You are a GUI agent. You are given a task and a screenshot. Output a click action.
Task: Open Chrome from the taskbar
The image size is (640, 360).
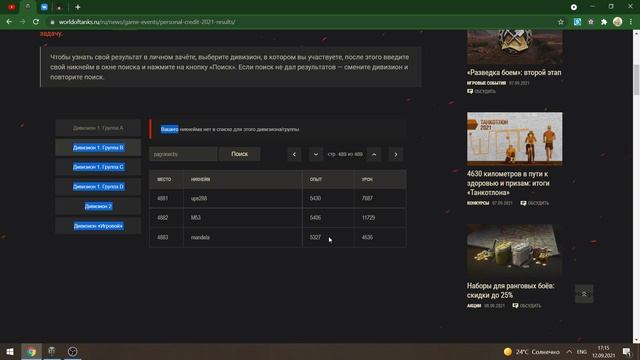coord(31,351)
